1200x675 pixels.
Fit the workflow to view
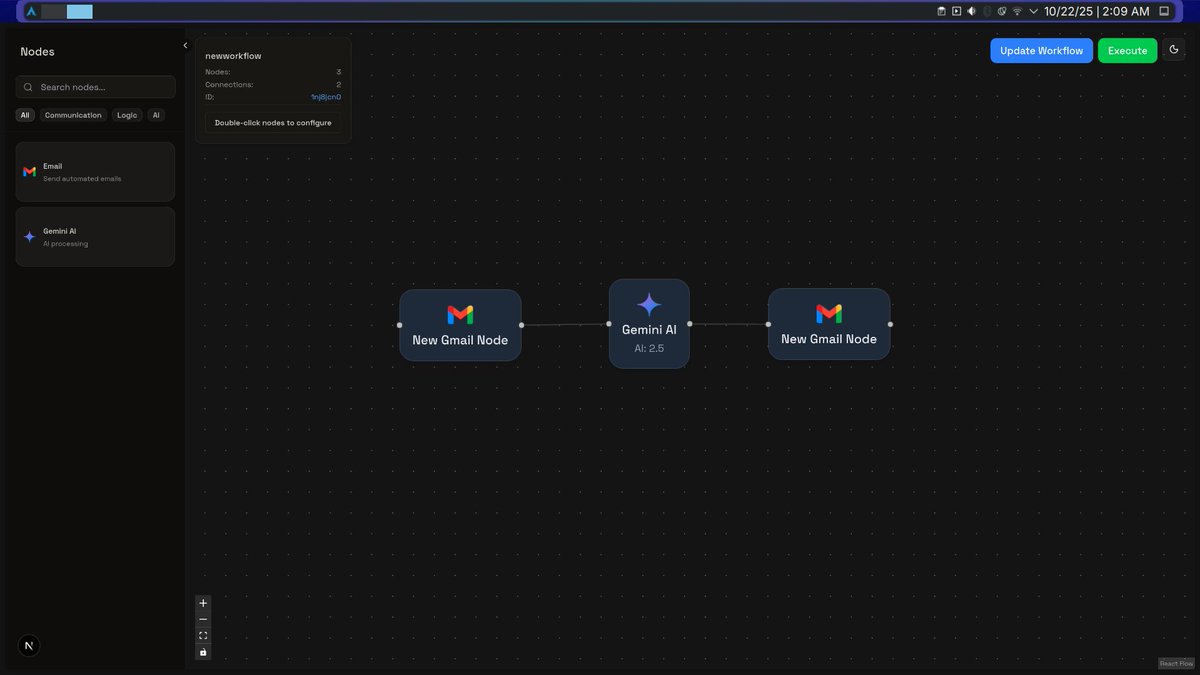203,635
